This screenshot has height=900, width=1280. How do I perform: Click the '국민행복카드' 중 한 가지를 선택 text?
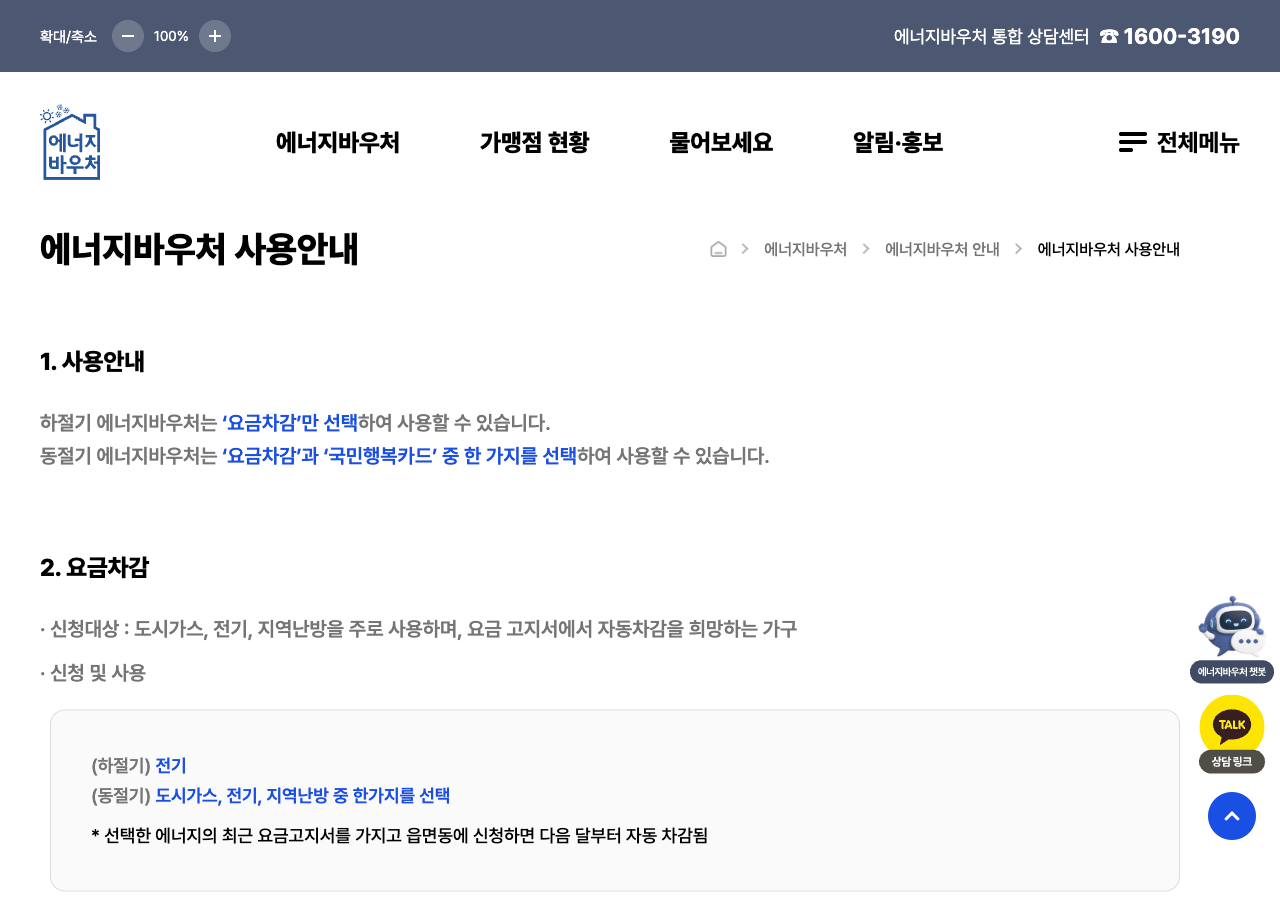450,456
